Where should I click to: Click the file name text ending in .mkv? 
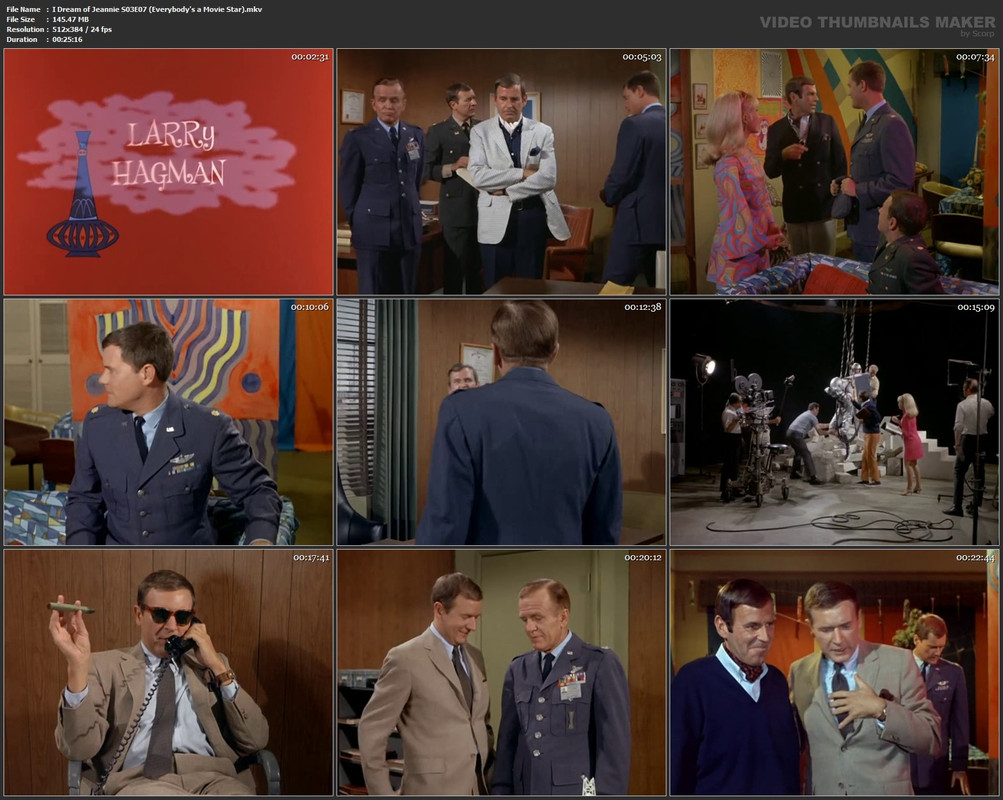[157, 10]
